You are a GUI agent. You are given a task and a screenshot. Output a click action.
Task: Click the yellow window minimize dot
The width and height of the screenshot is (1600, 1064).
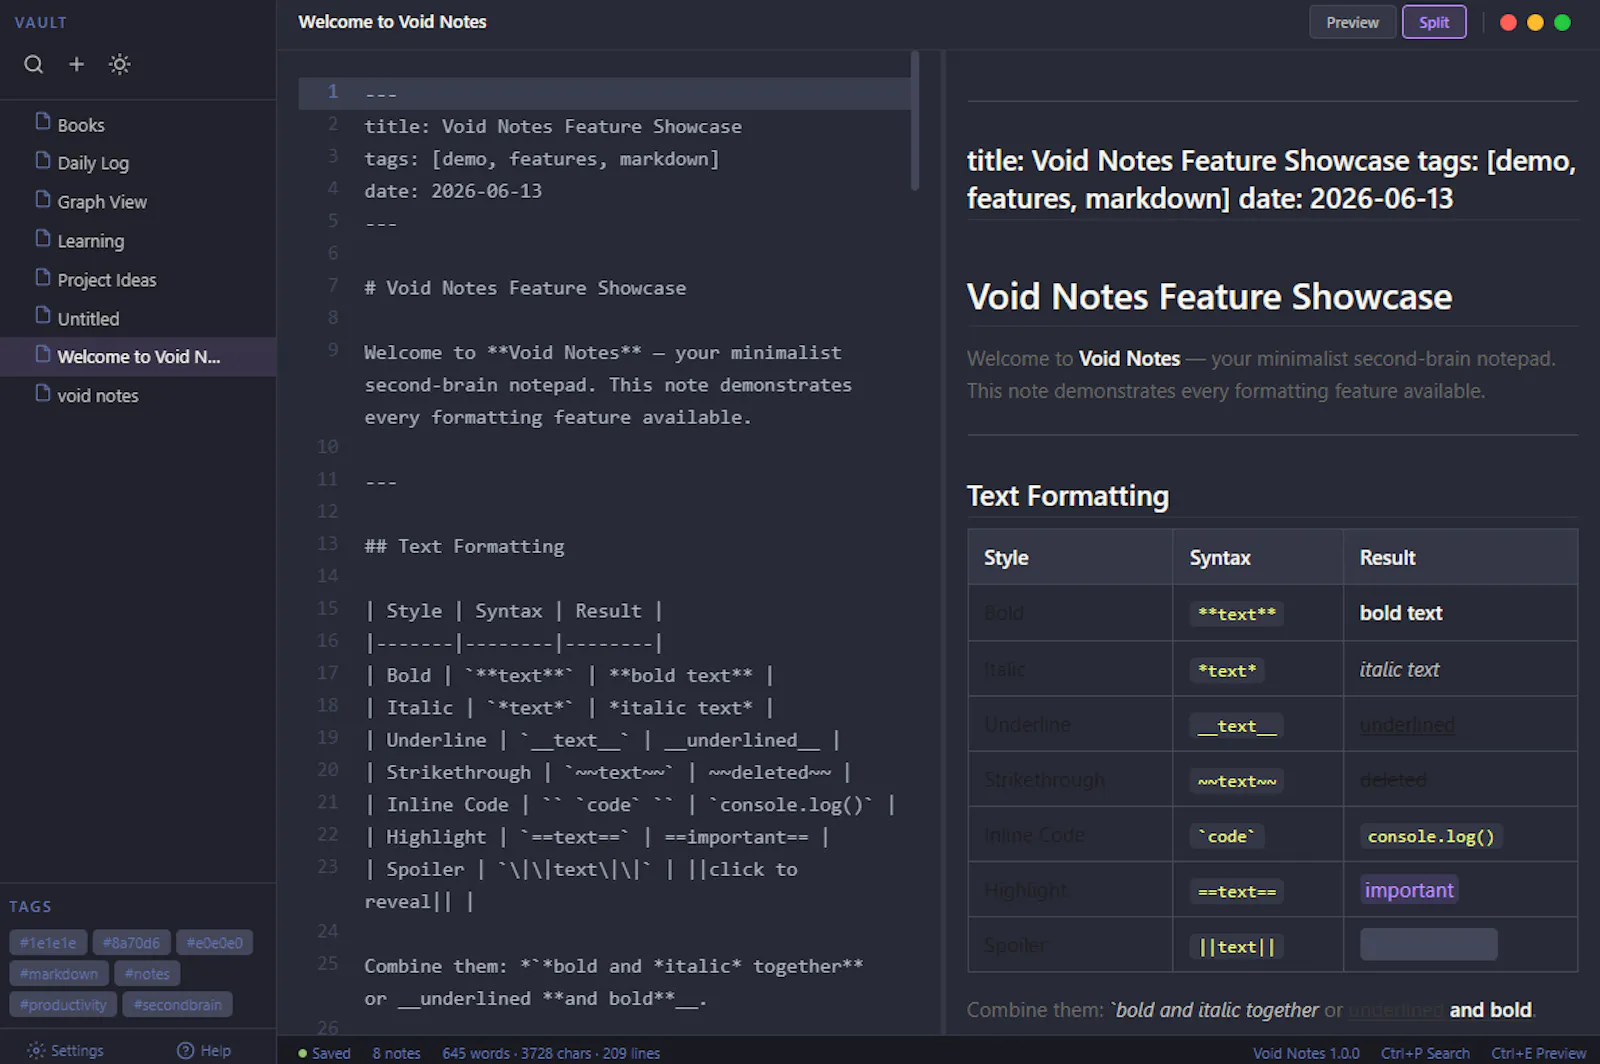pos(1535,22)
